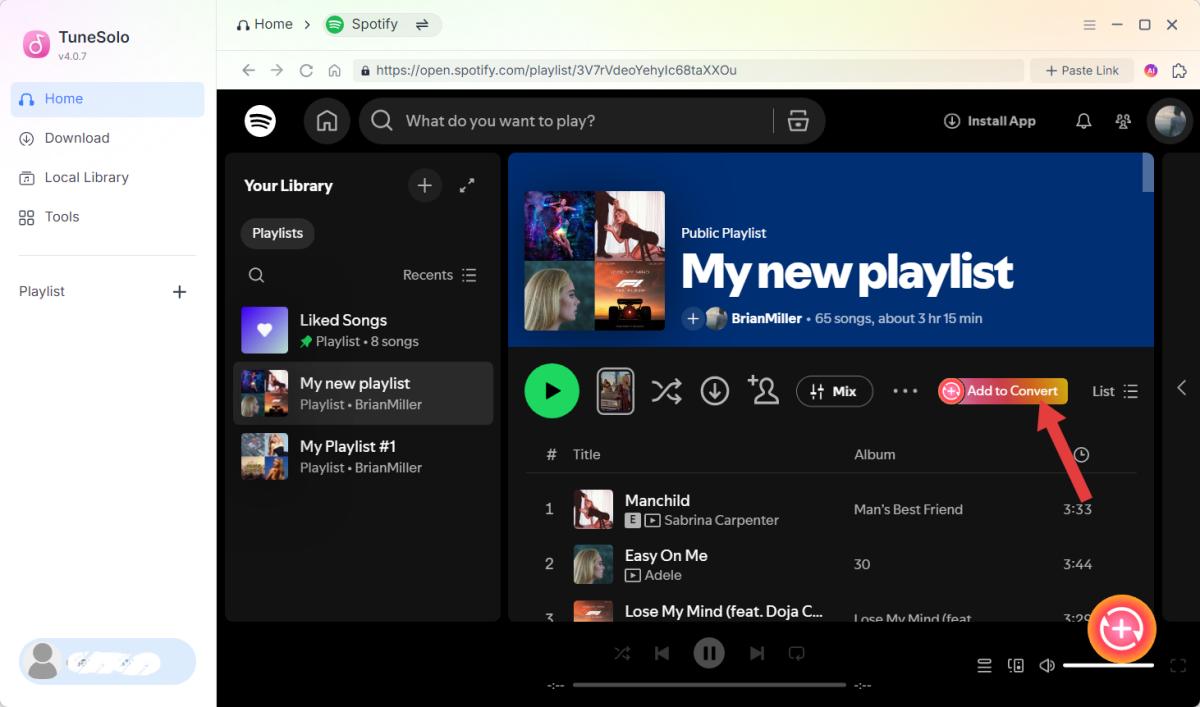Open the extensions puzzle icon
This screenshot has height=707, width=1200.
pos(1179,70)
